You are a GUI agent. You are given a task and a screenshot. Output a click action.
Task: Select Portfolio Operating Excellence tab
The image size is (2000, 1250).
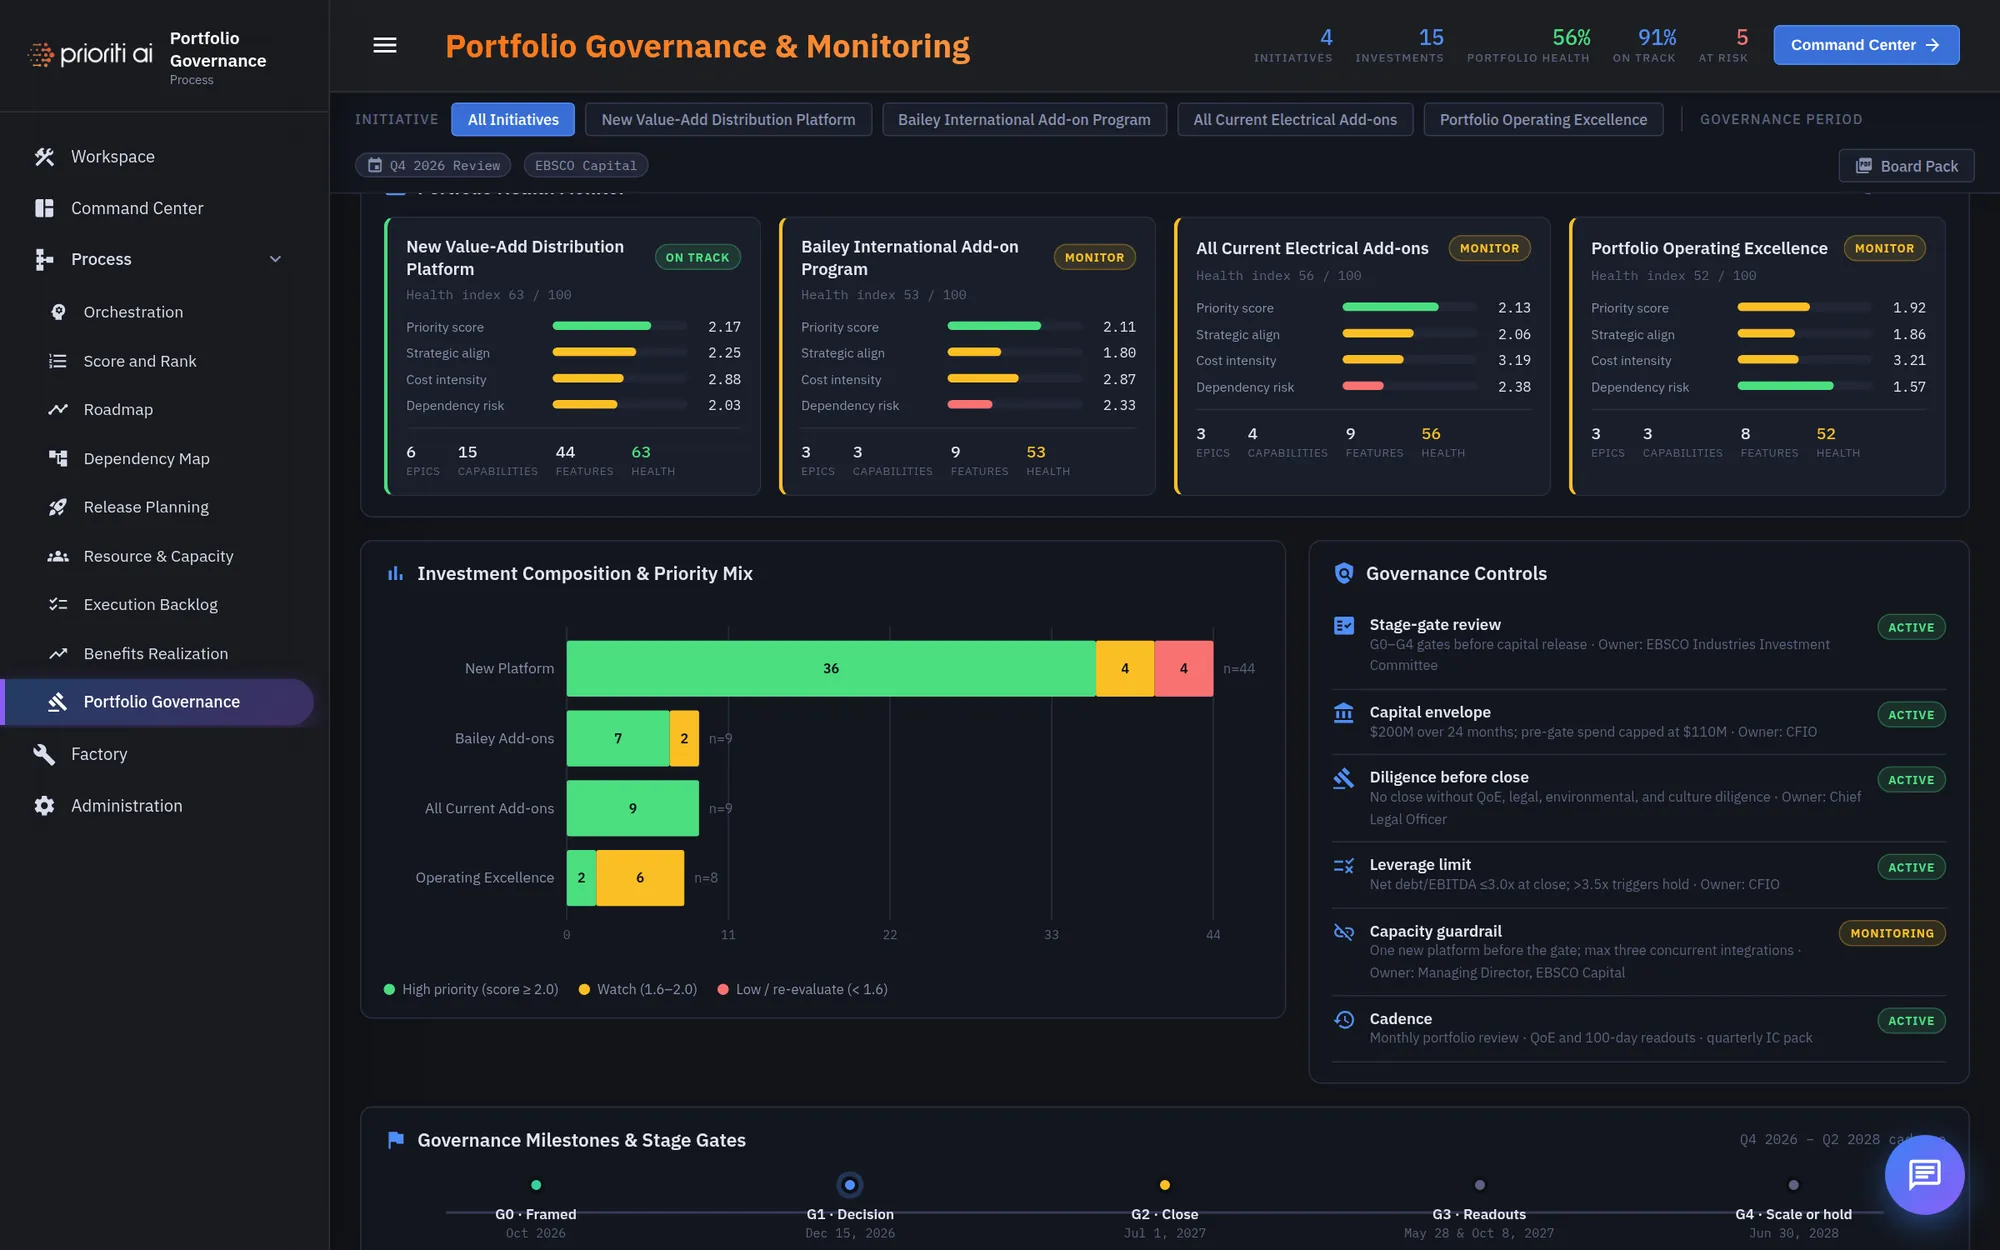tap(1543, 119)
